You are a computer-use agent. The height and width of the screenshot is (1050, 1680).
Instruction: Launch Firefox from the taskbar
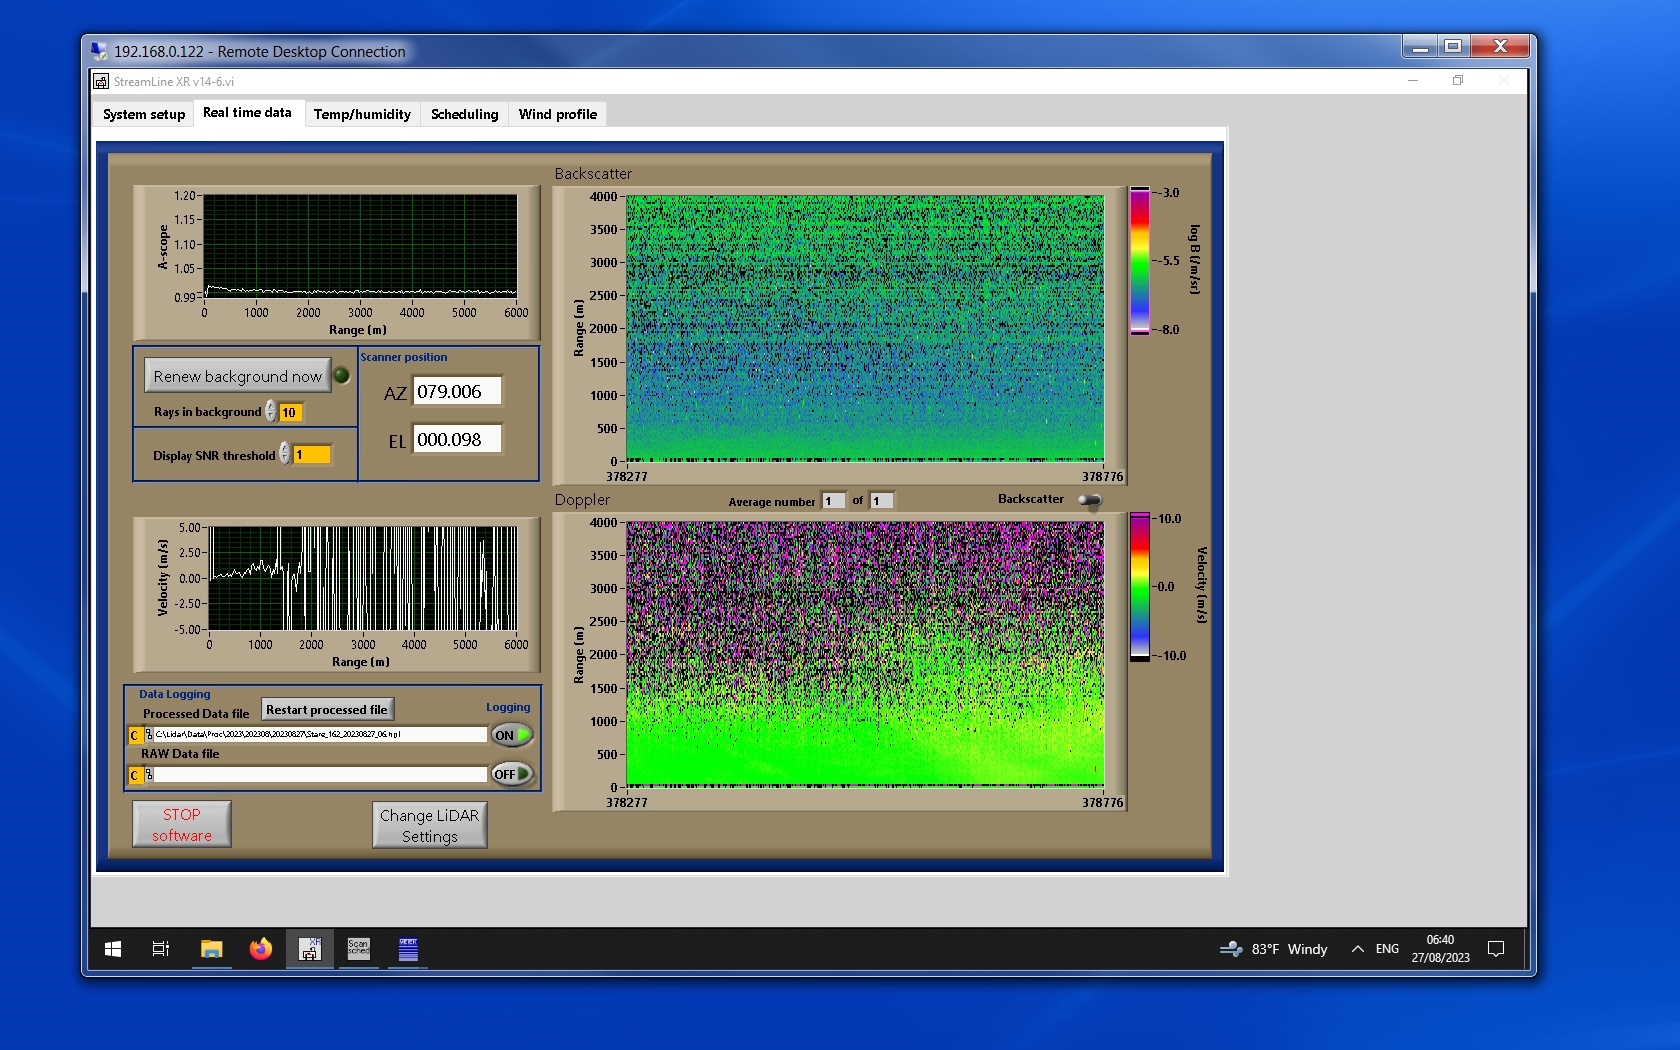261,949
